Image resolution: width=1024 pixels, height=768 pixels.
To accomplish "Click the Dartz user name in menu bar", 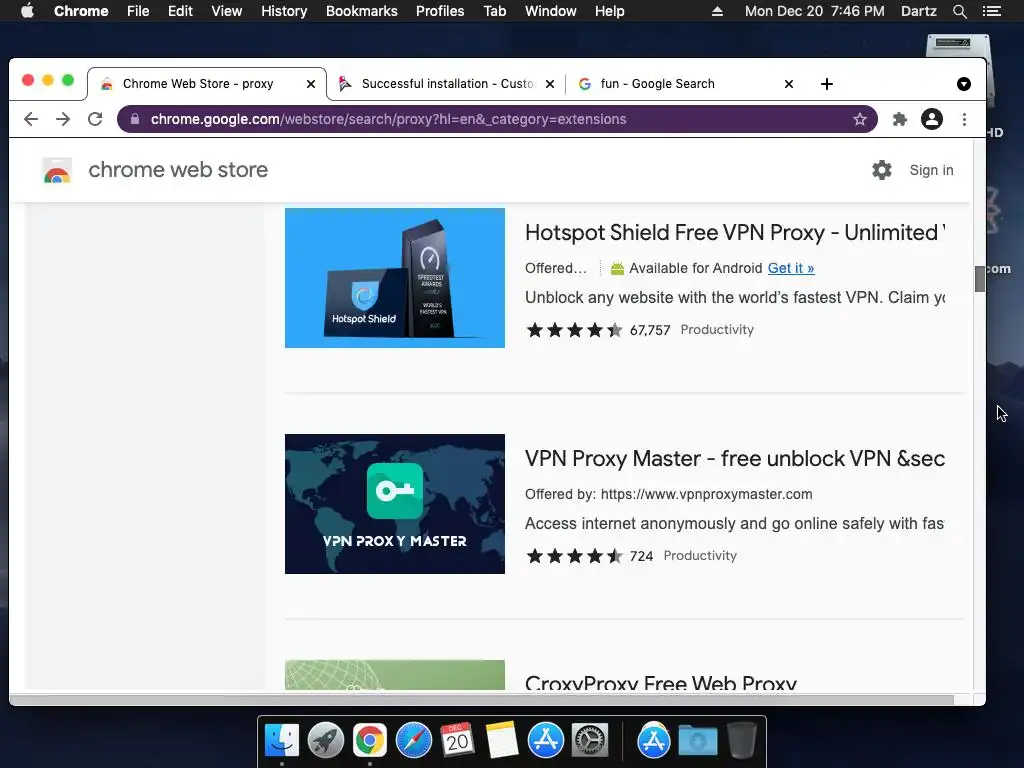I will coord(918,11).
